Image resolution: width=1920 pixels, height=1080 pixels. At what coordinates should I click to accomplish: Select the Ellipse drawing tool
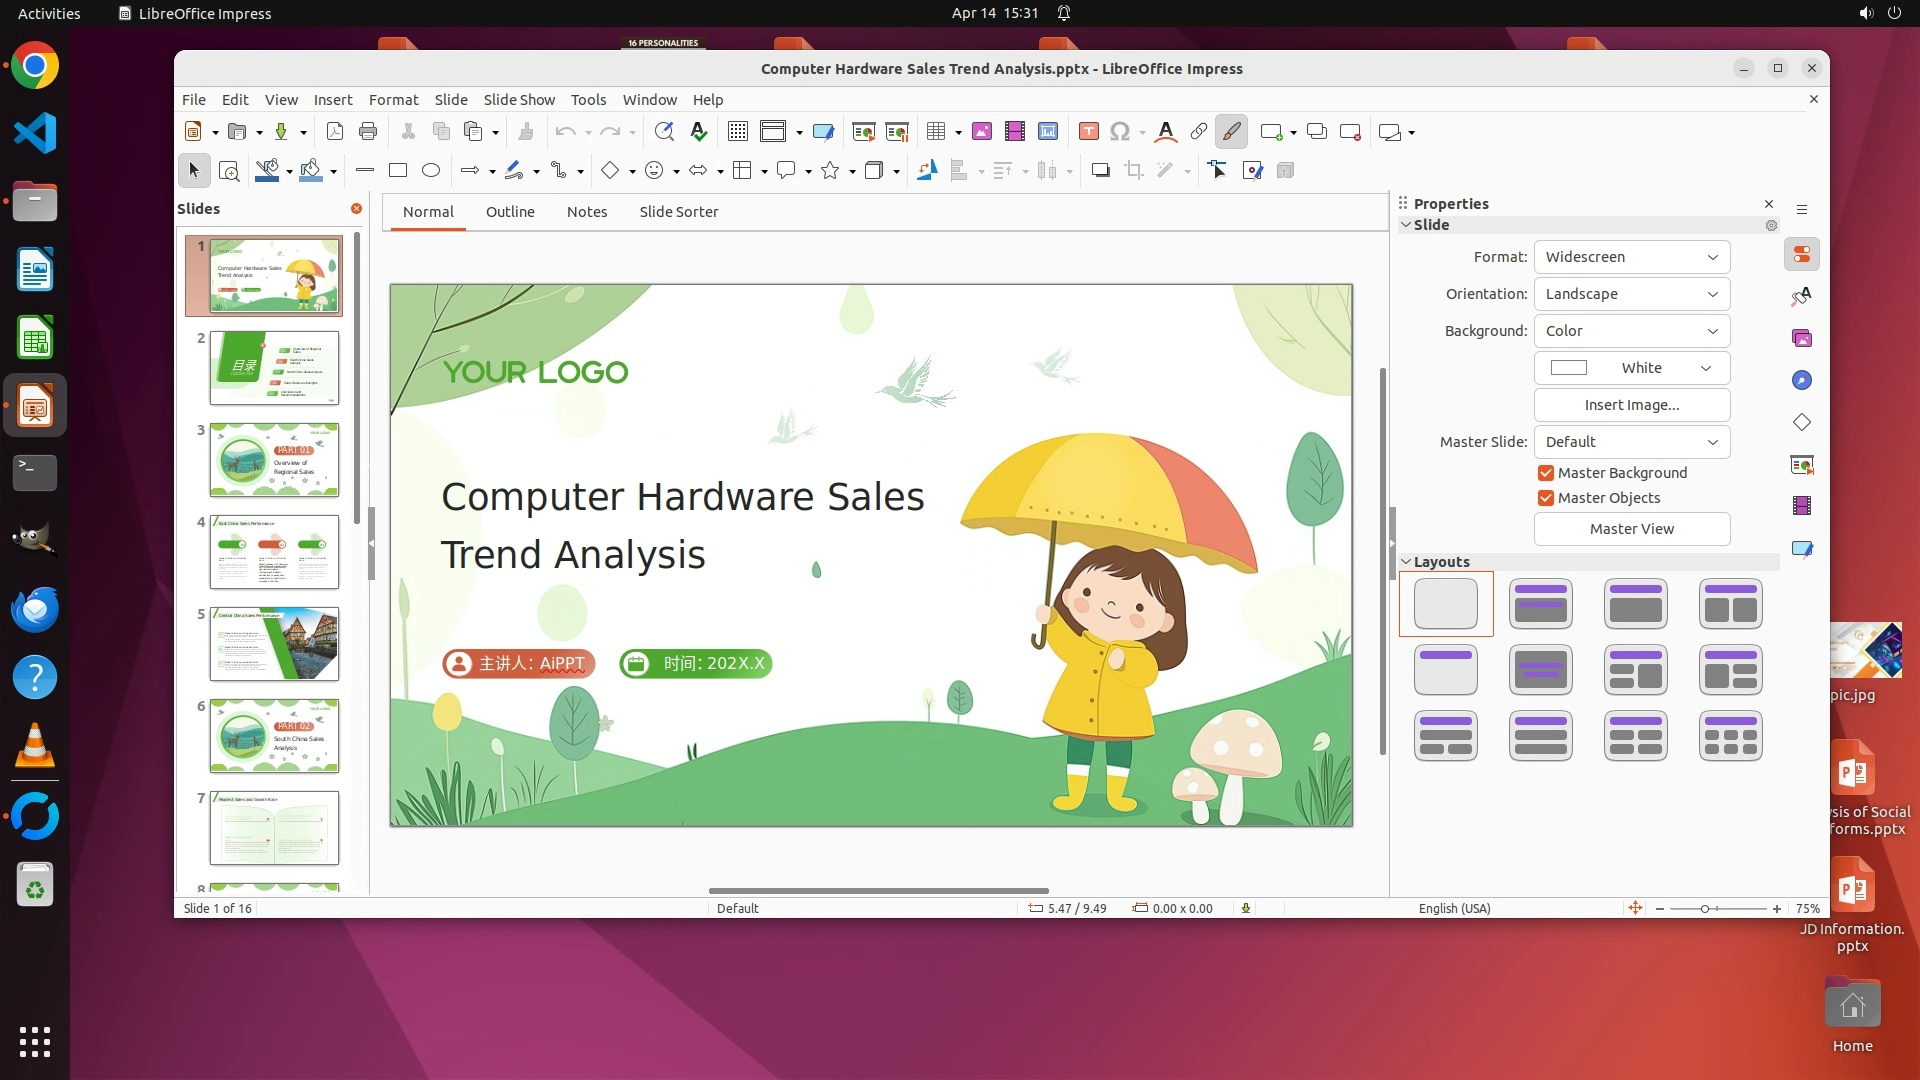[x=431, y=171]
